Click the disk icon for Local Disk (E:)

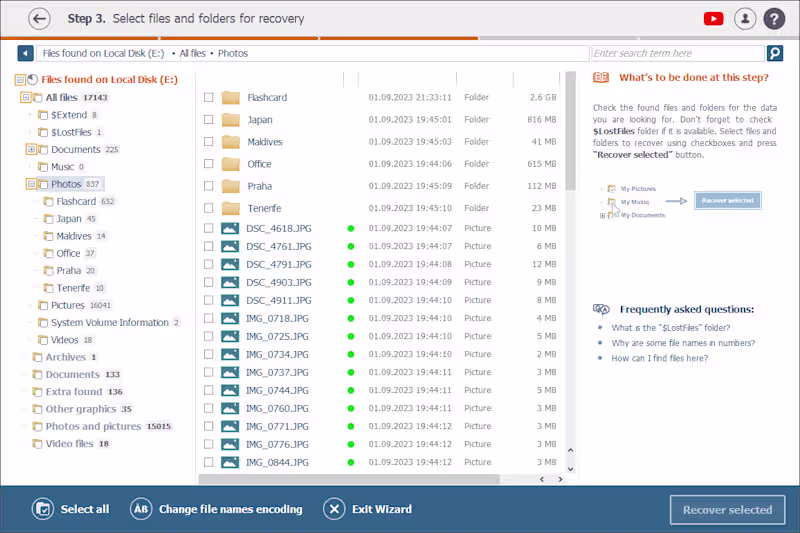pyautogui.click(x=33, y=80)
